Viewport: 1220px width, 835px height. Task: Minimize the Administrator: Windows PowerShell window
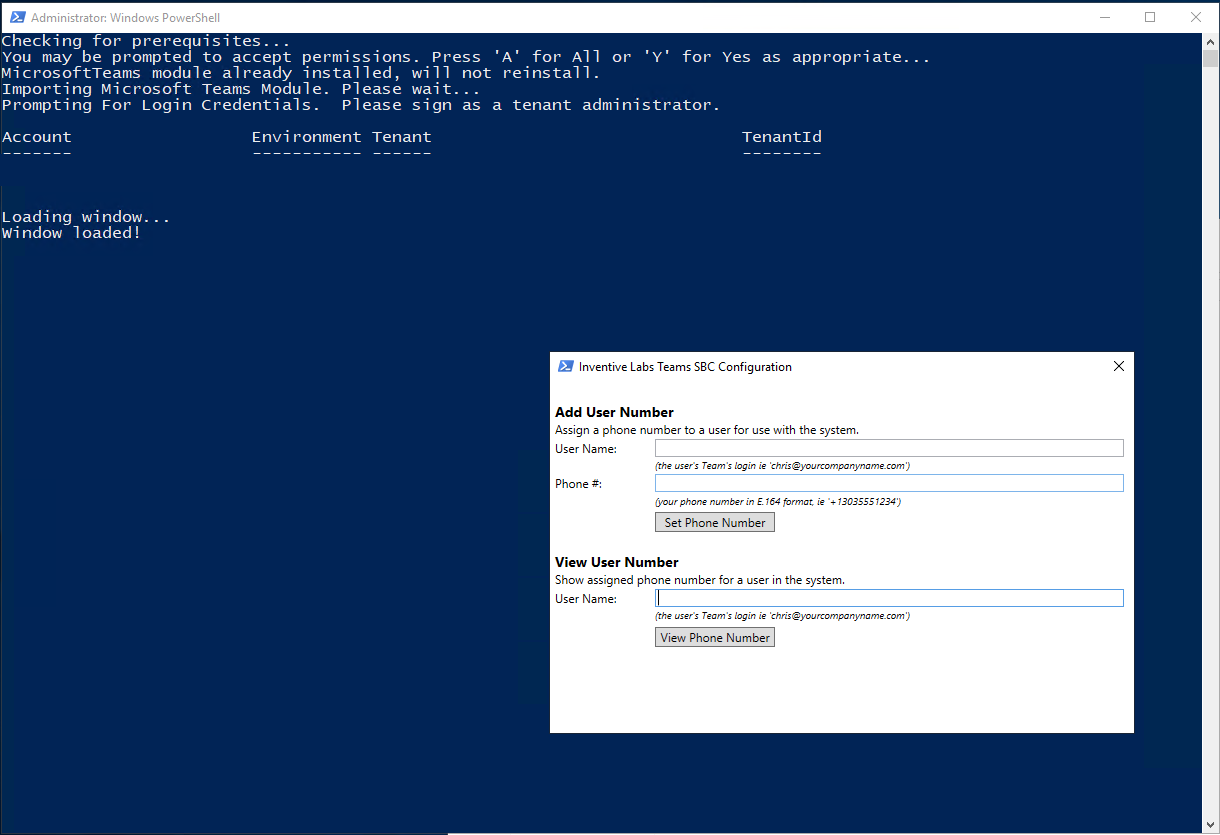point(1105,17)
